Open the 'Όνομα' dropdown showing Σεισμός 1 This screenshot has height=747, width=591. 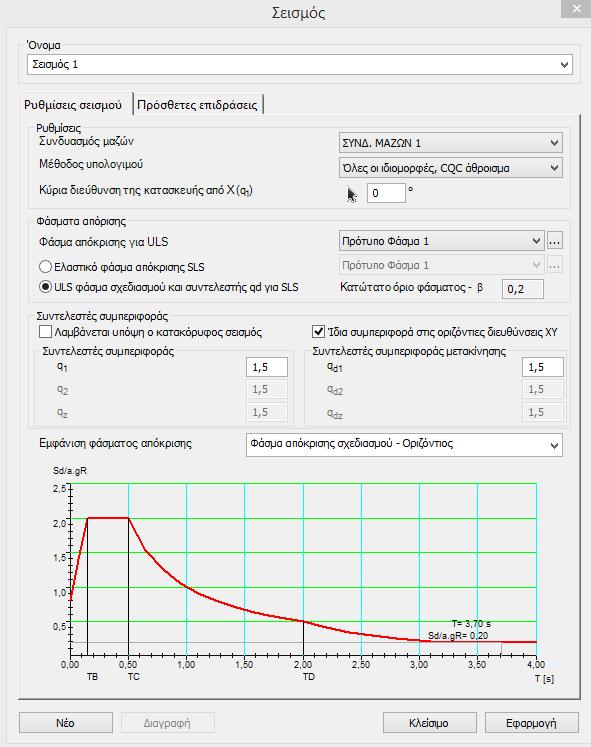click(300, 64)
